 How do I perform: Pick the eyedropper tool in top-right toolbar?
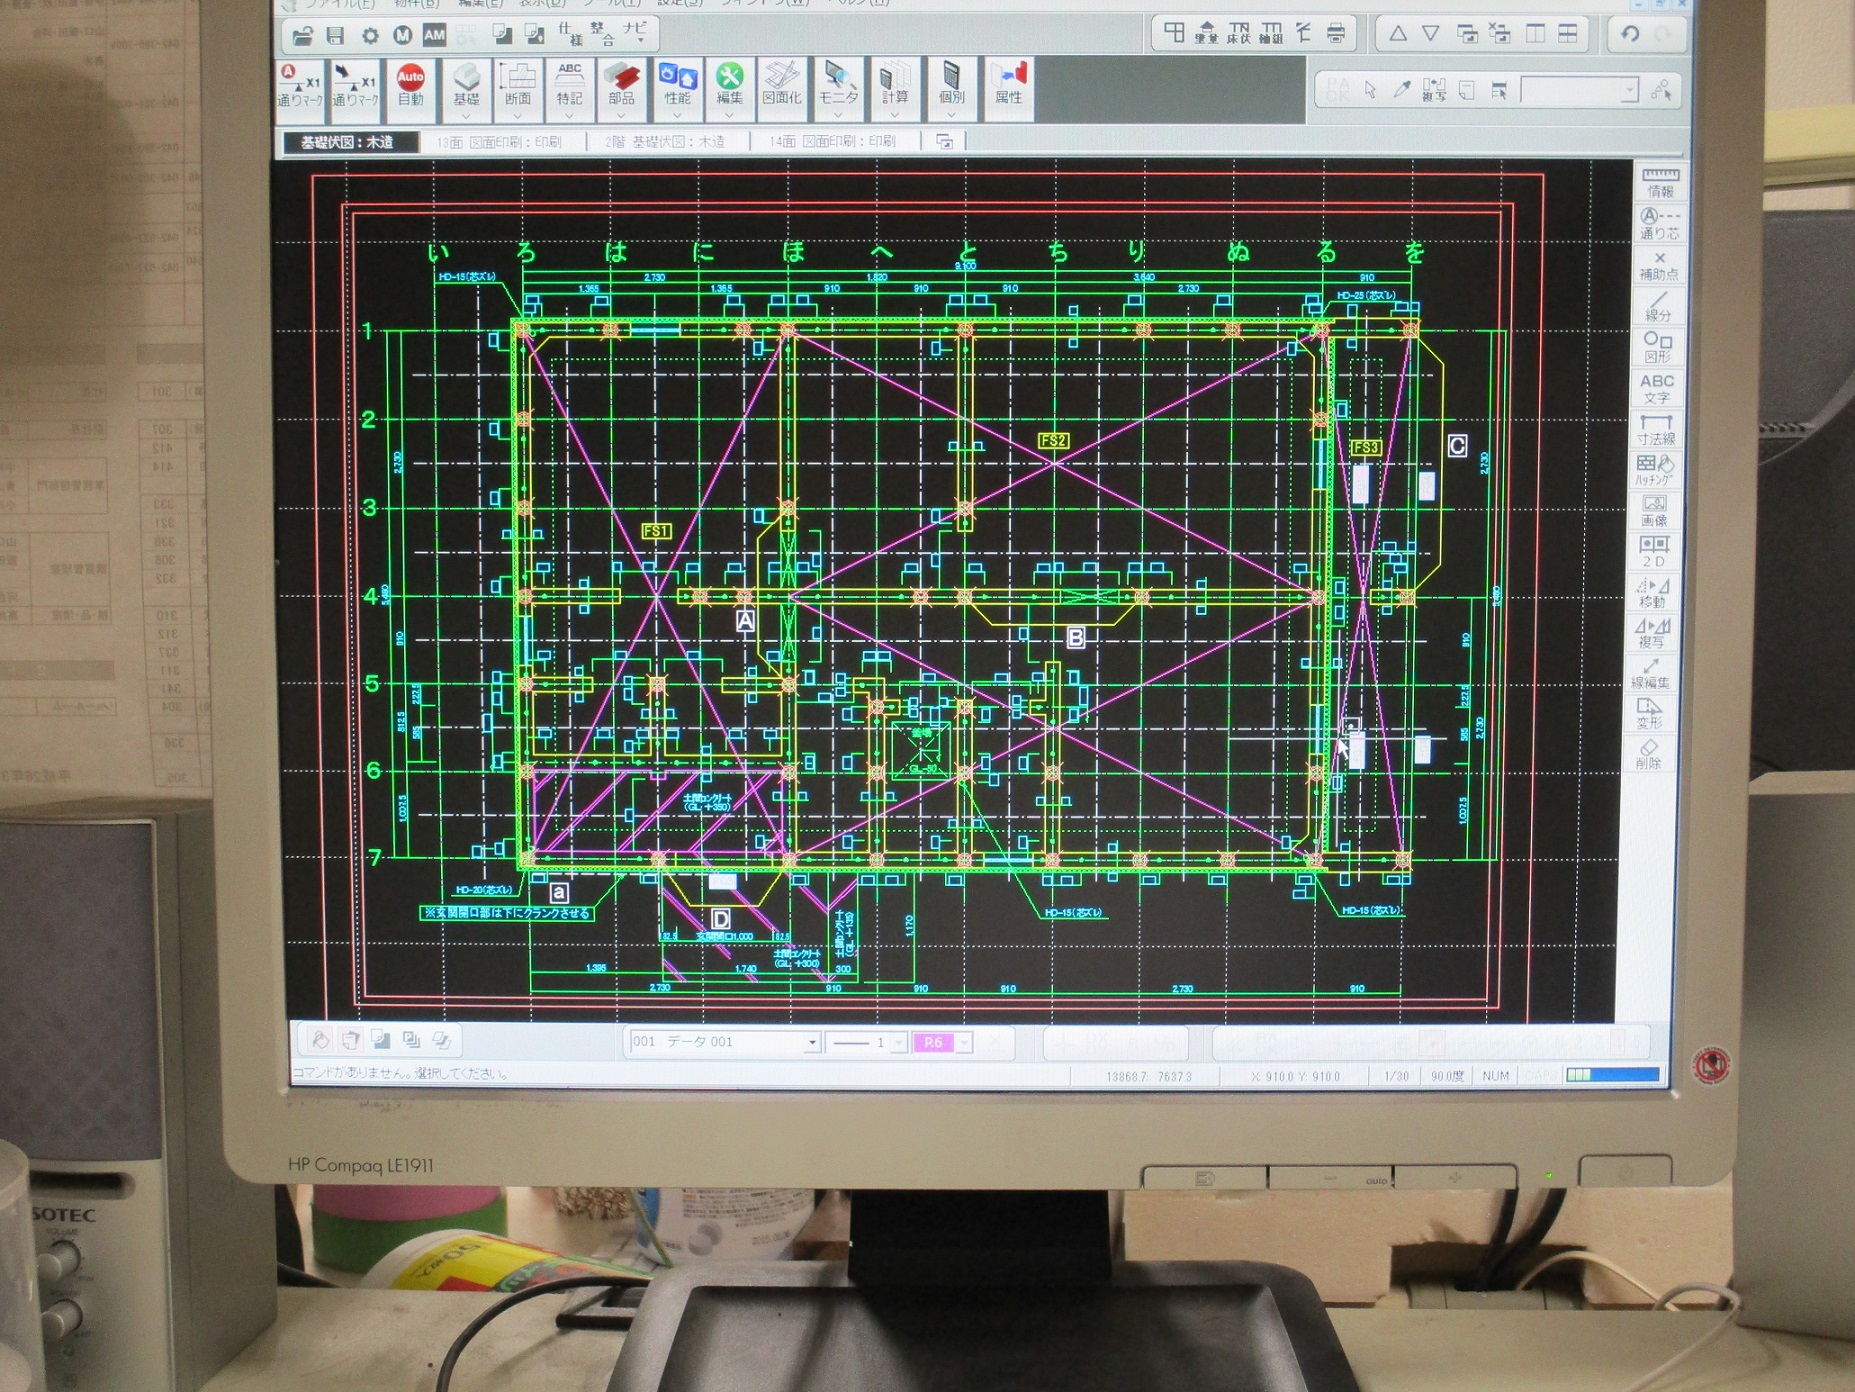(1402, 90)
